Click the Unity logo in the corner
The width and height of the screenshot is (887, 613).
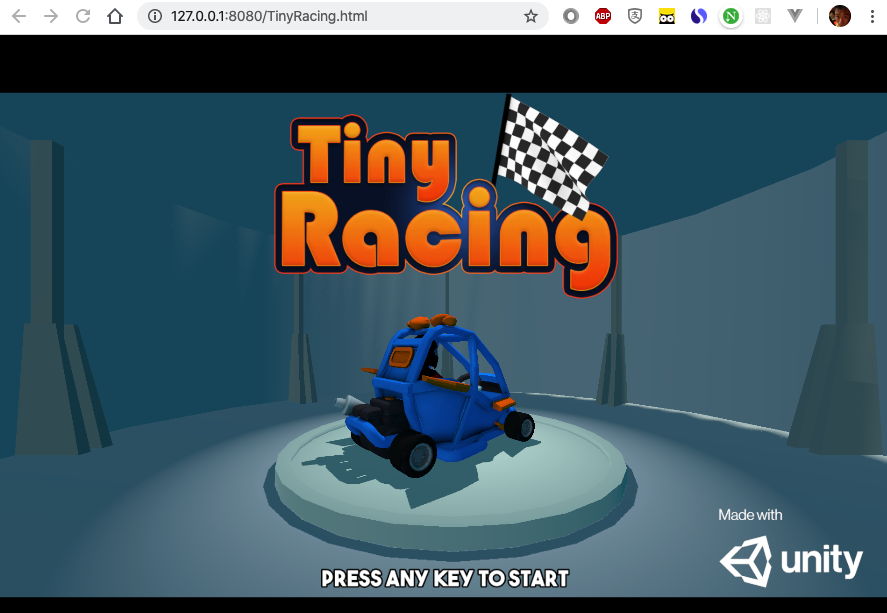click(790, 560)
